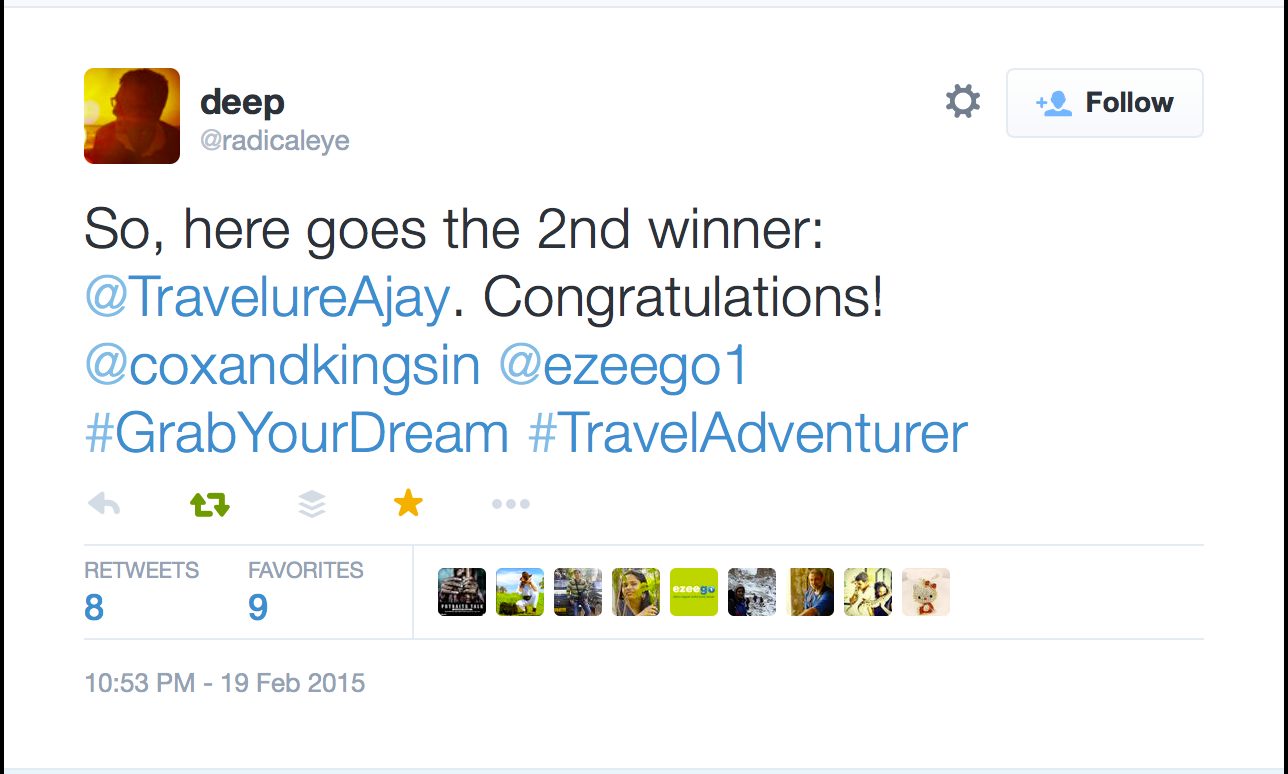Open @TravelureAjay's profile
The width and height of the screenshot is (1288, 774).
coord(264,296)
